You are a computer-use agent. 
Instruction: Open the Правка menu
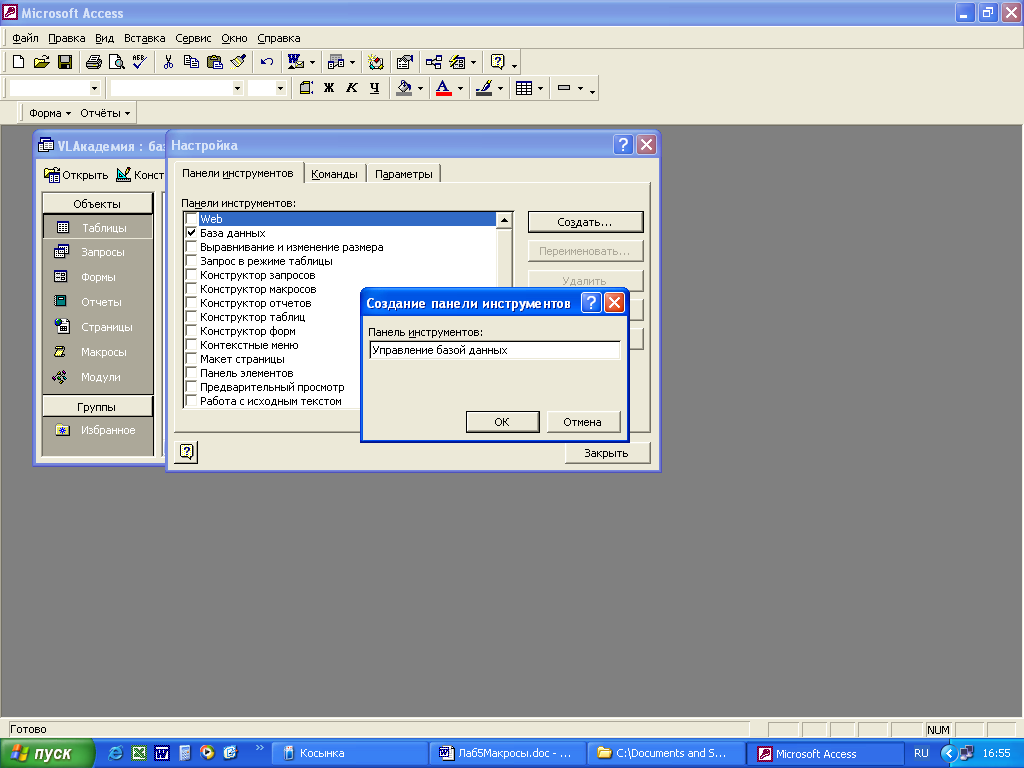point(67,38)
